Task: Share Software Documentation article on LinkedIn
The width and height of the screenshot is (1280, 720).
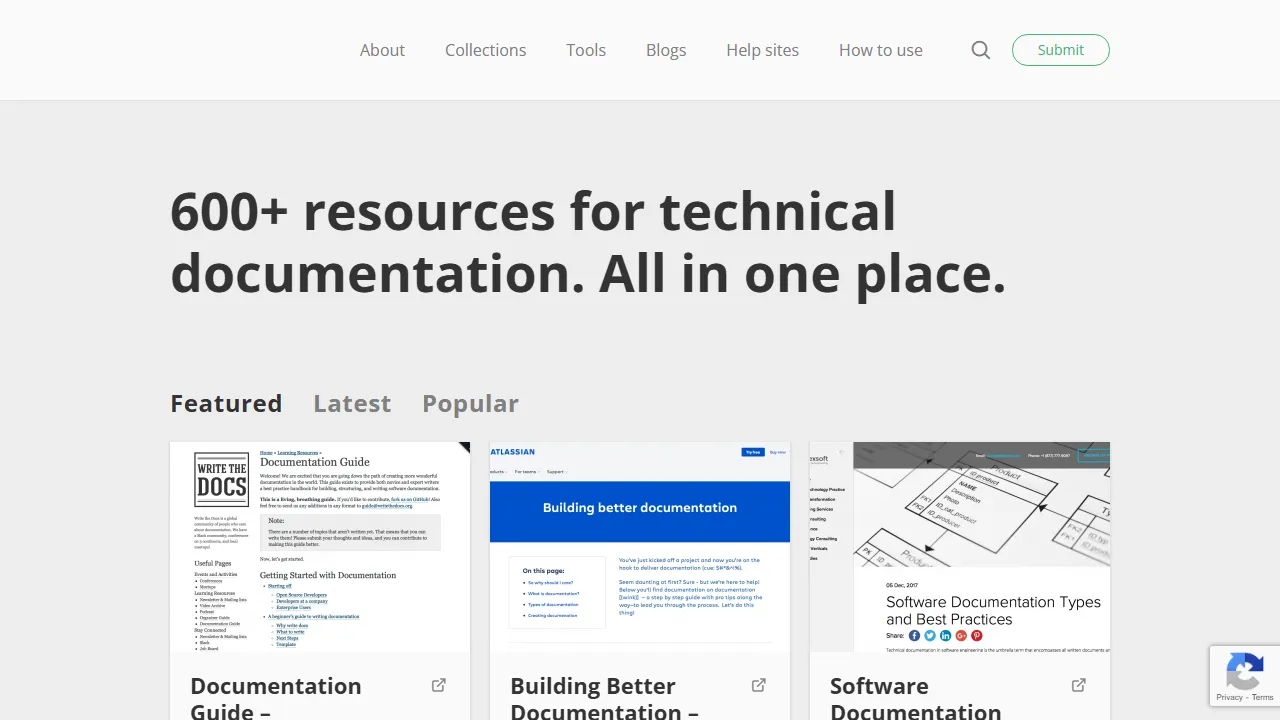Action: point(945,635)
